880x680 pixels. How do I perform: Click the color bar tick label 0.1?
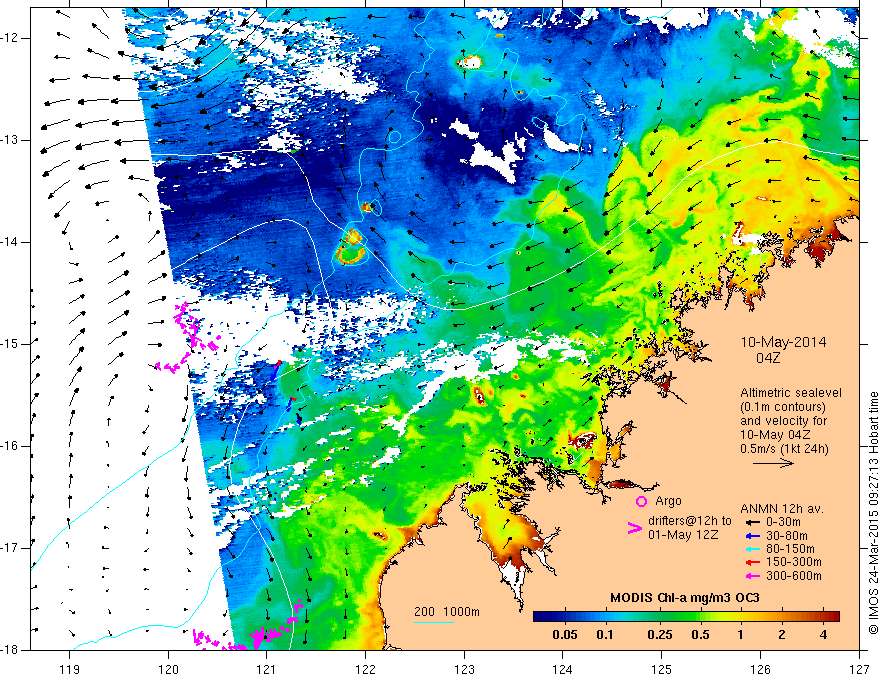pos(604,635)
